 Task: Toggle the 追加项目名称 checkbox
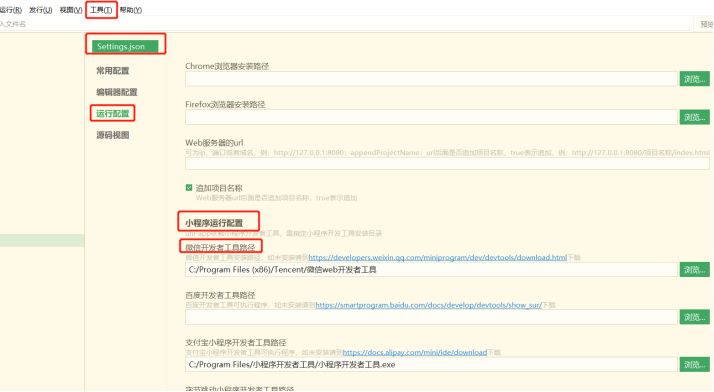(x=189, y=188)
